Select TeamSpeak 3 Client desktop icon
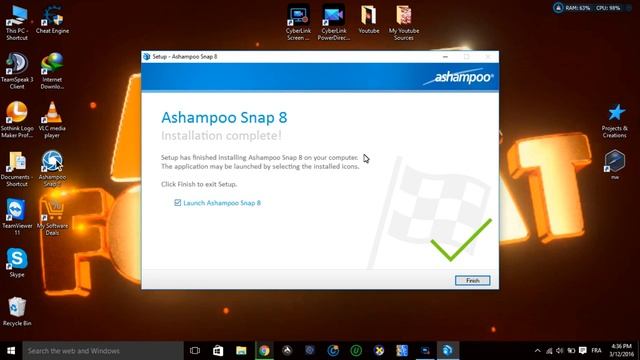This screenshot has width=640, height=360. [17, 71]
